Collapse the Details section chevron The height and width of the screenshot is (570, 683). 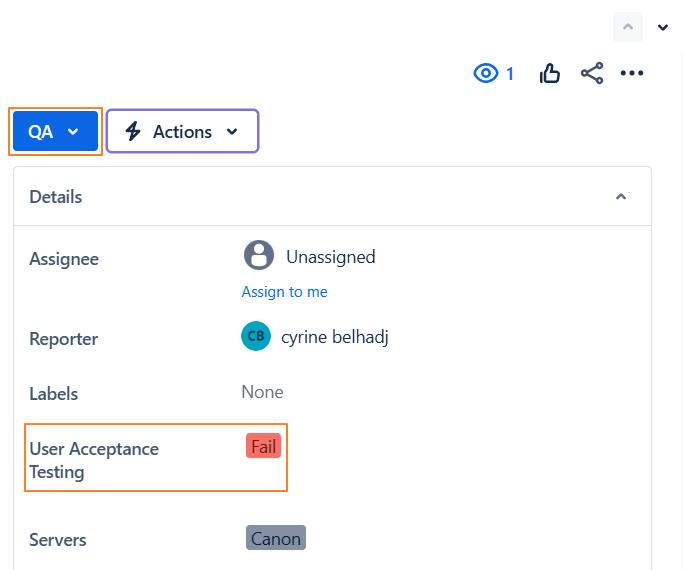point(621,197)
